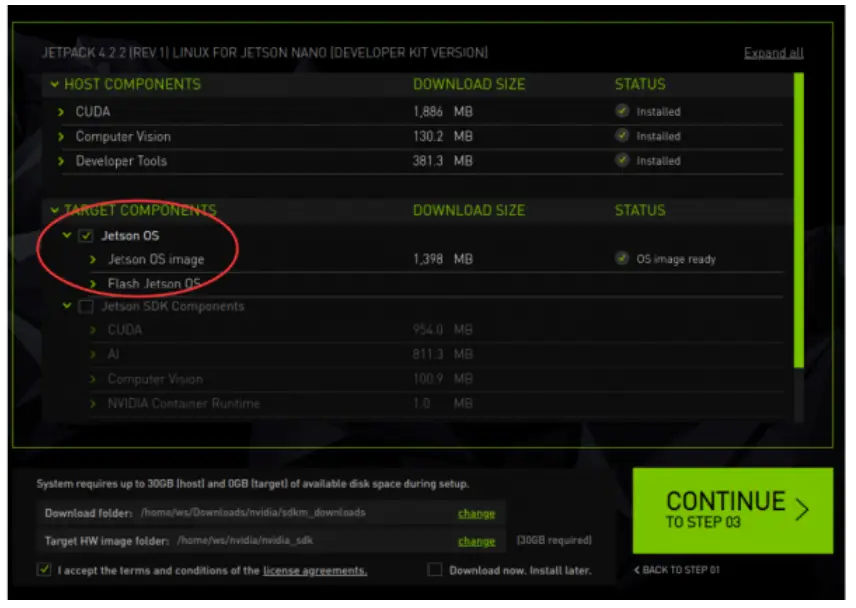Click the Developer Tools Installed status icon

pyautogui.click(x=622, y=160)
